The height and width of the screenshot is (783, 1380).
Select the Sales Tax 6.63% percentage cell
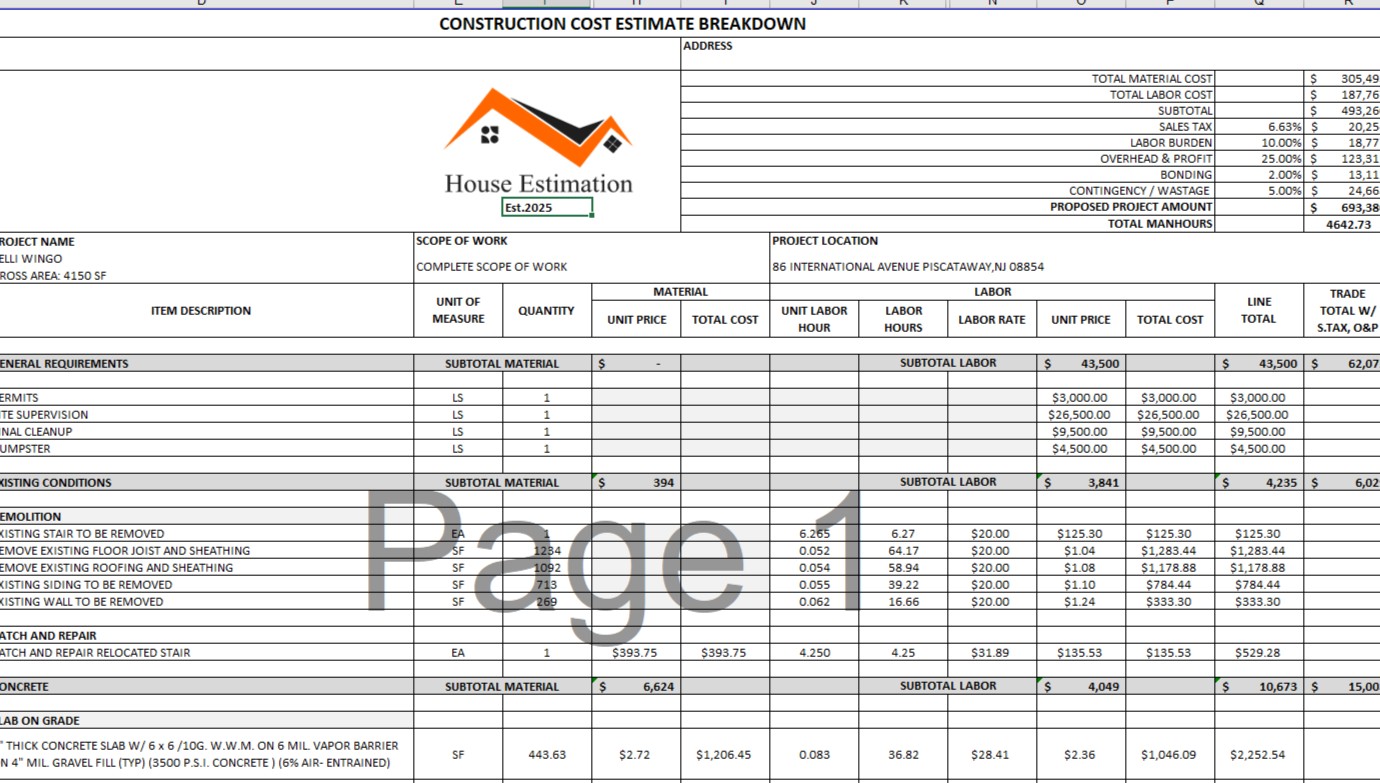pyautogui.click(x=1259, y=127)
